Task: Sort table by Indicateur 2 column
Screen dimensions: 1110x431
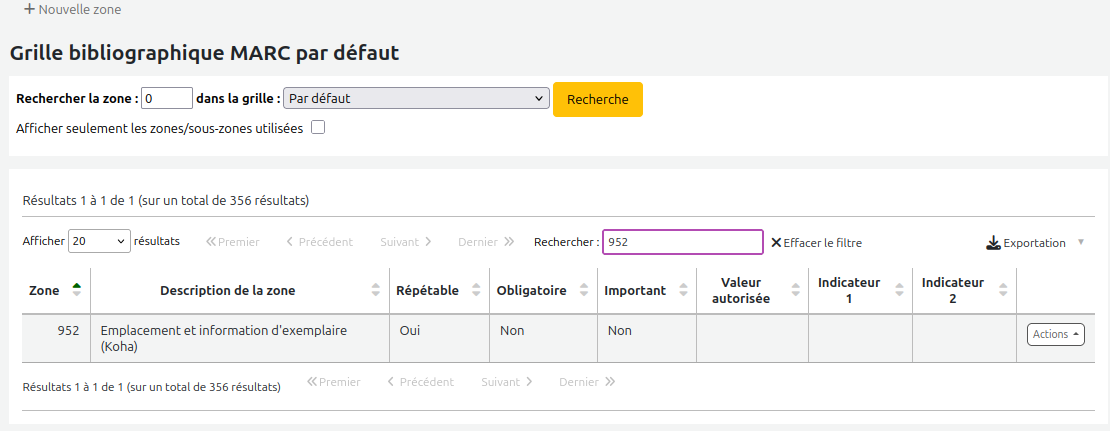Action: click(x=952, y=291)
